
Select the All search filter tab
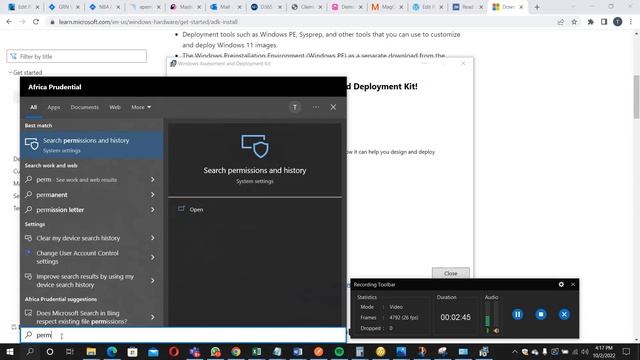coord(33,107)
